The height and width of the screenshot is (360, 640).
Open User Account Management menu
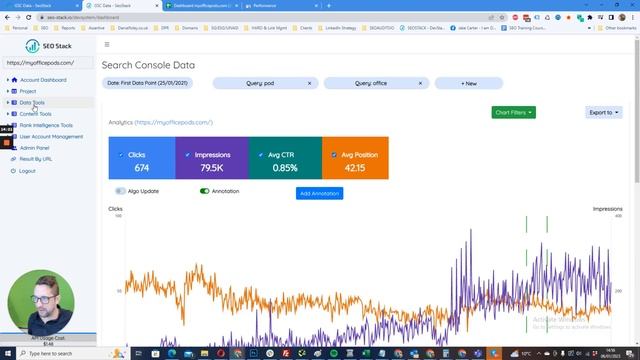[x=51, y=137]
